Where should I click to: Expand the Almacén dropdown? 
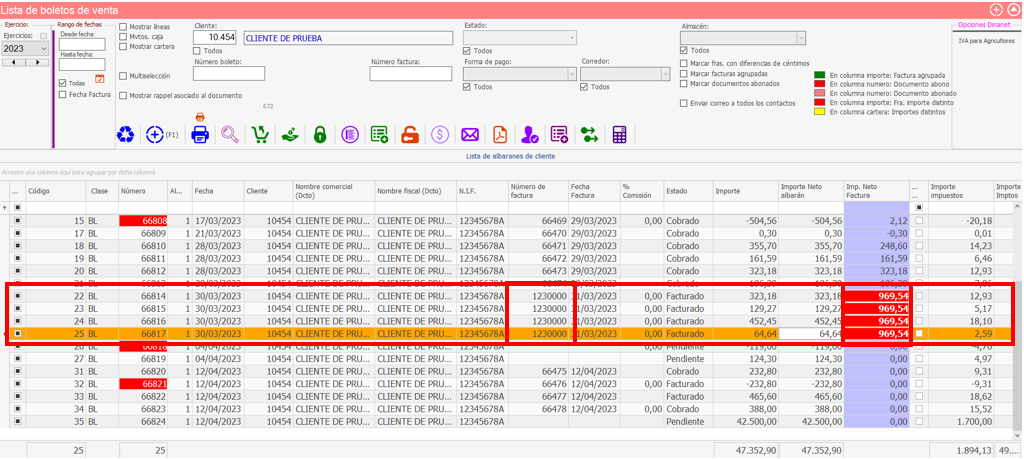[800, 38]
